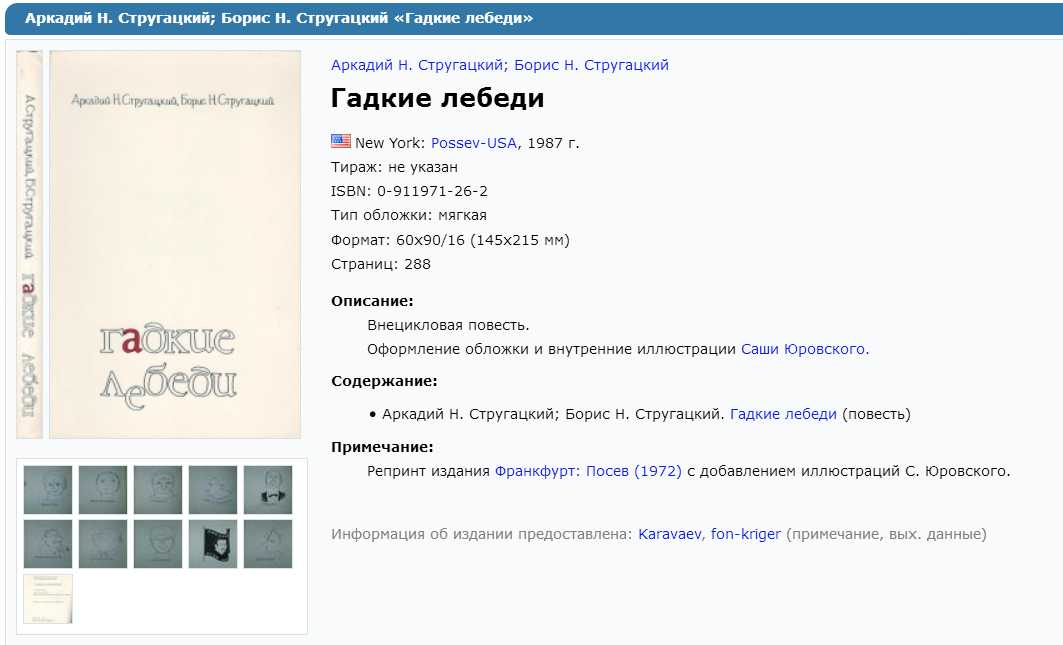Enlarge the book spine image
Viewport: 1063px width, 645px height.
(29, 244)
